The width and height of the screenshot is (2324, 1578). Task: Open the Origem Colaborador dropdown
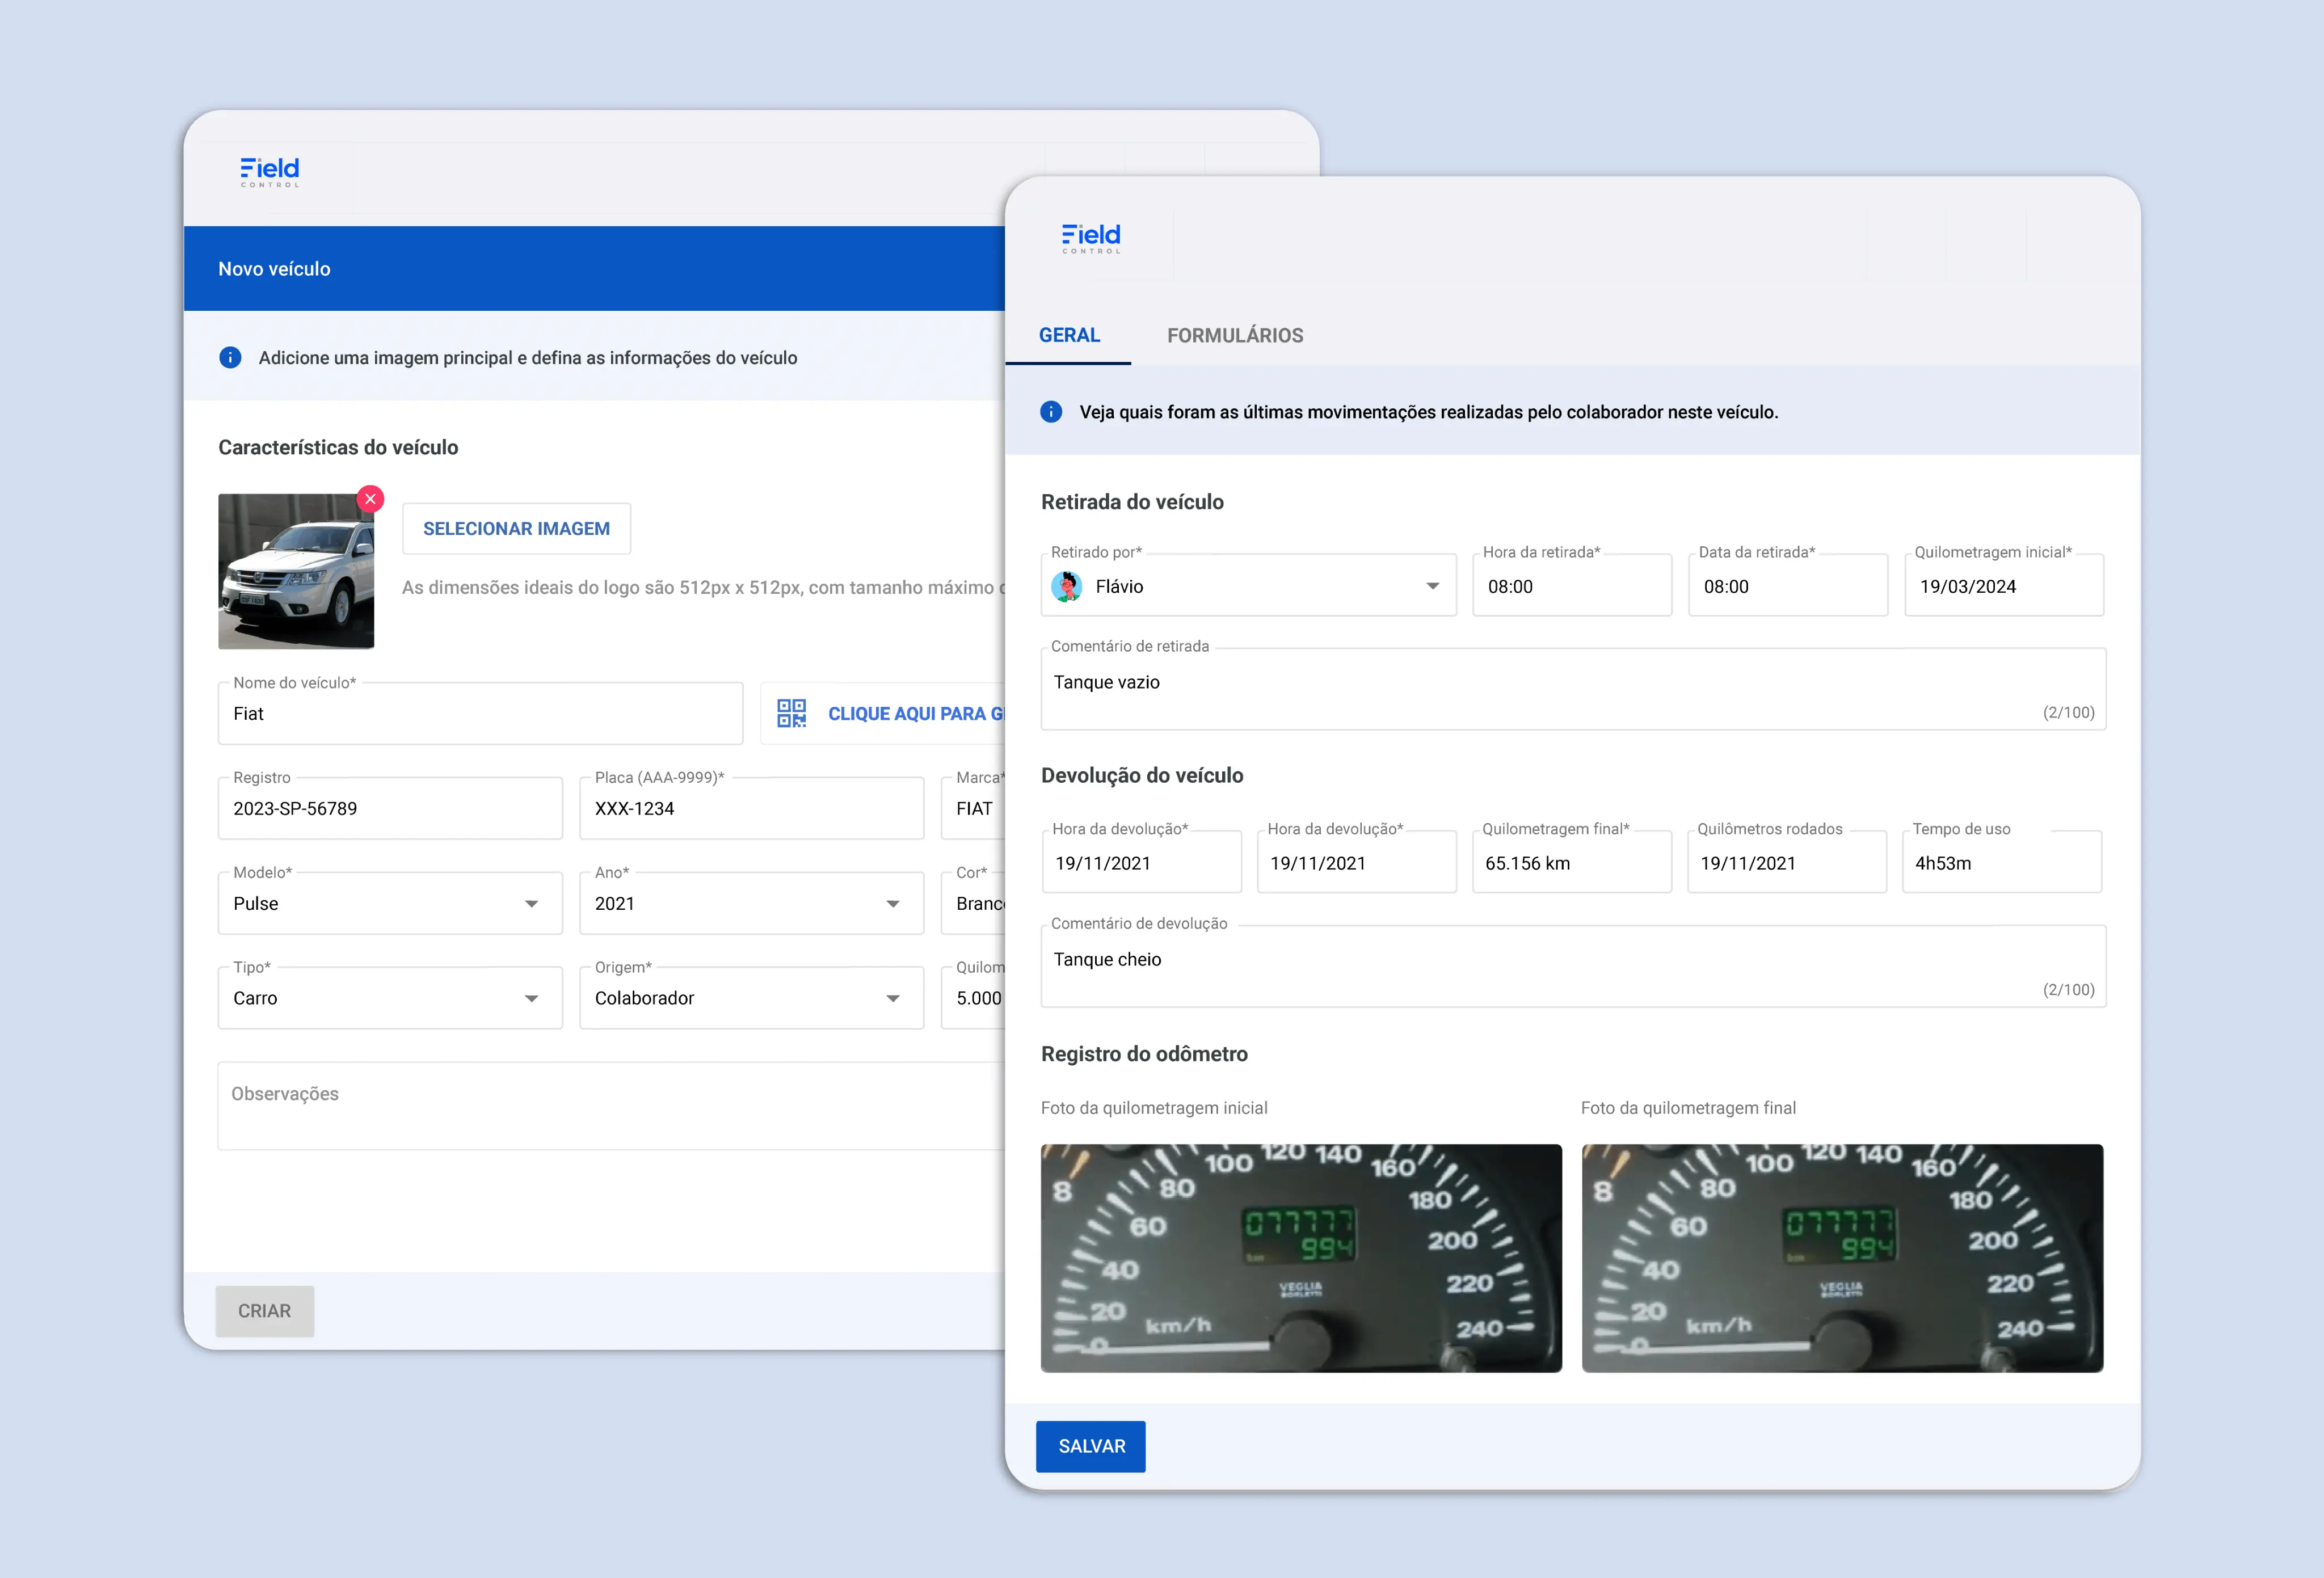coord(893,998)
